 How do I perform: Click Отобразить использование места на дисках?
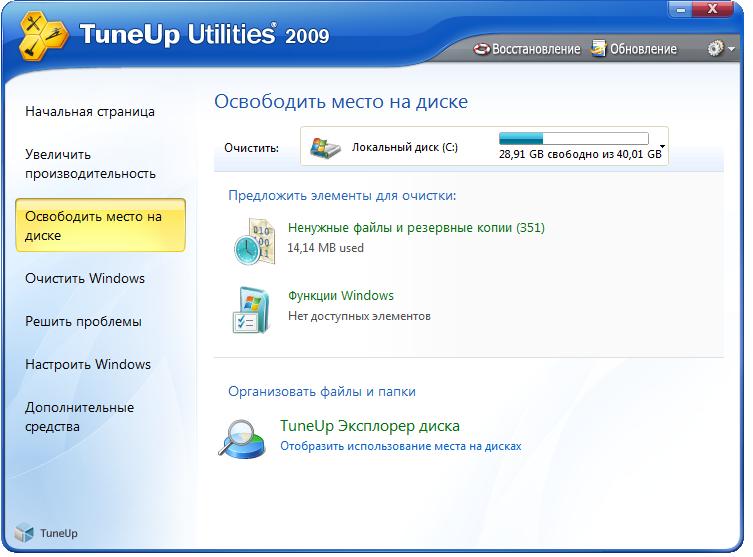(401, 446)
